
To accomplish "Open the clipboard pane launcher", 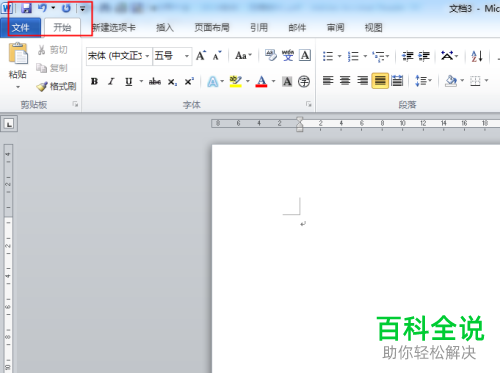I will (75, 105).
